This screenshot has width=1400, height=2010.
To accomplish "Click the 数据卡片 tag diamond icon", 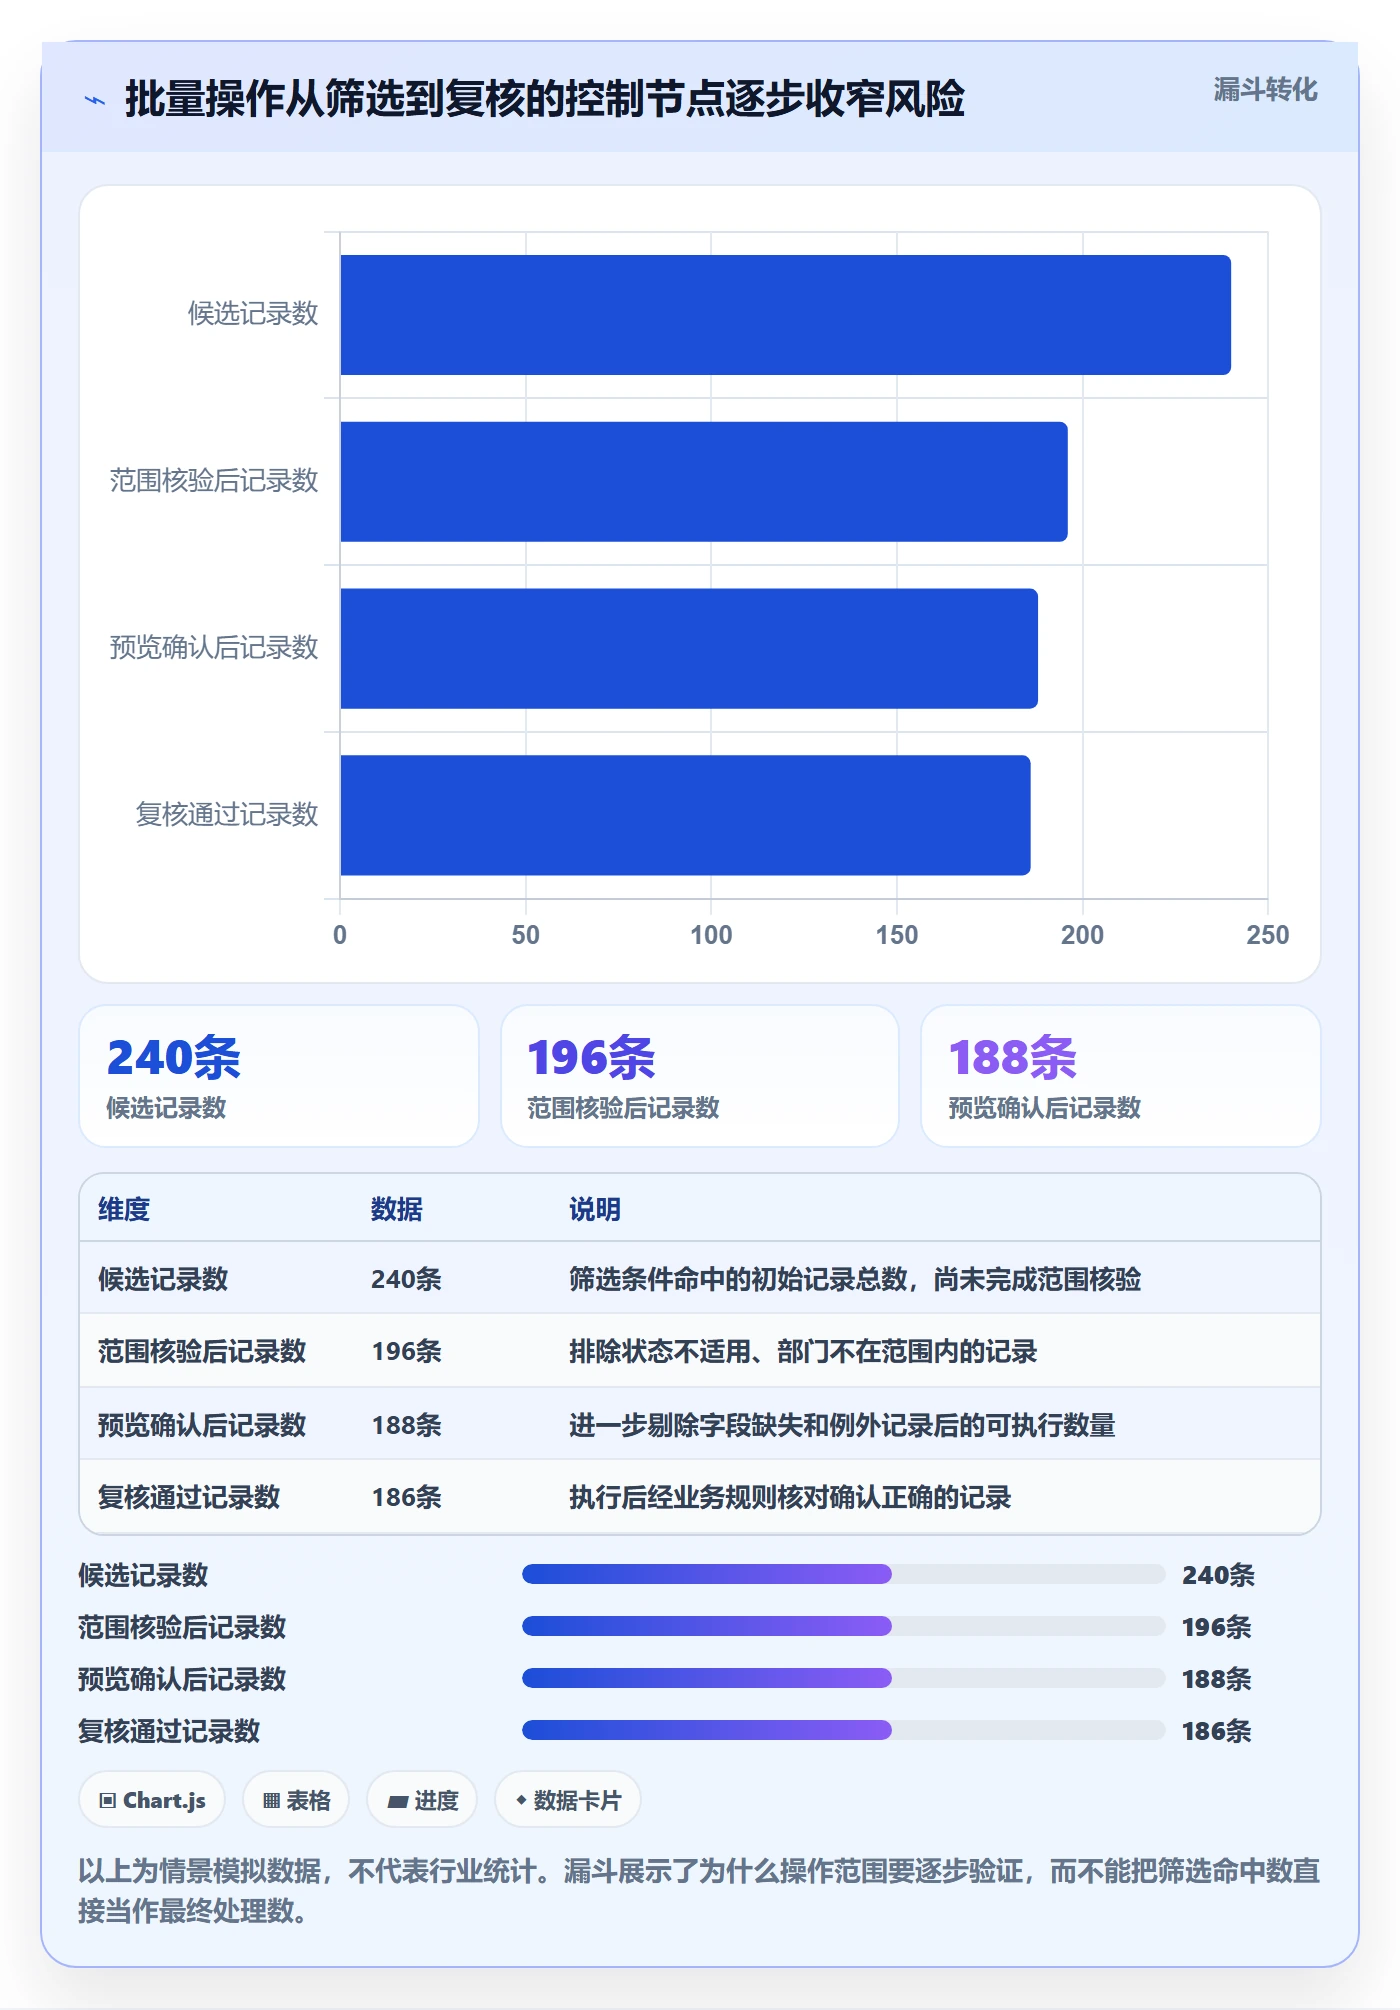I will coord(521,1800).
